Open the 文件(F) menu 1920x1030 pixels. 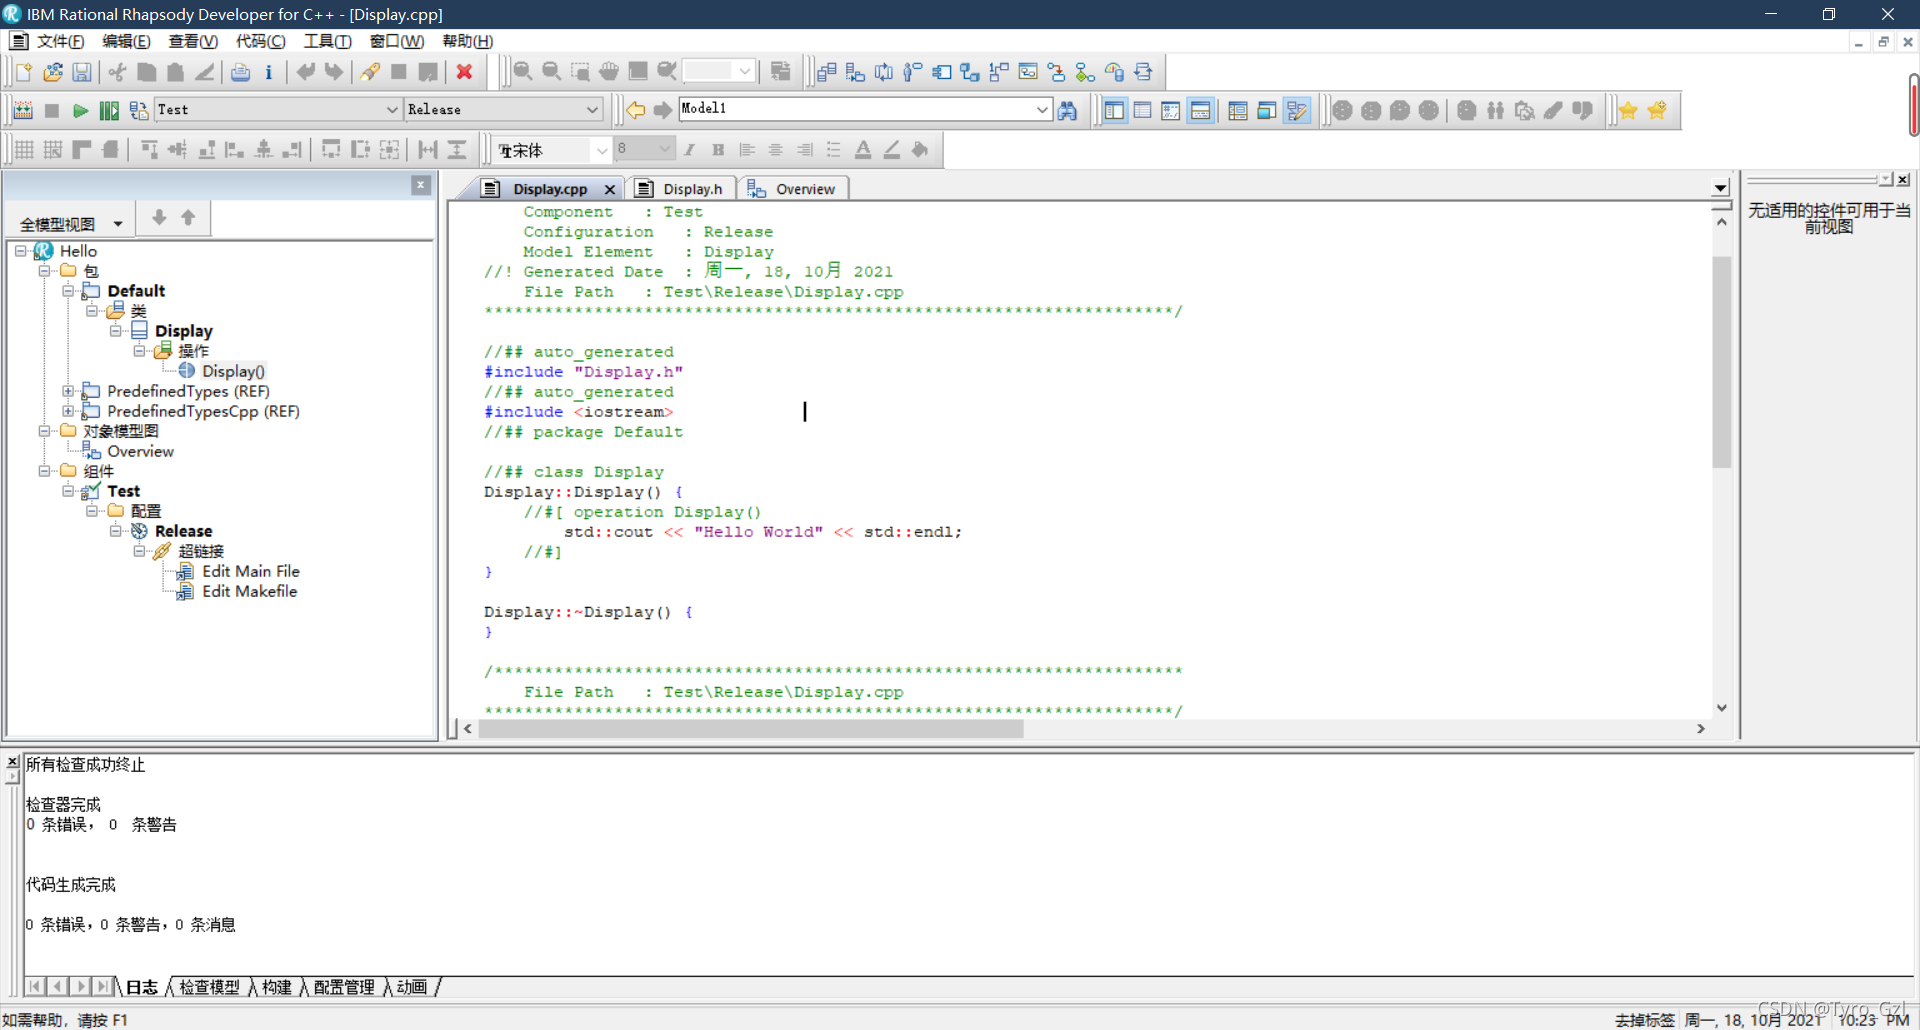click(x=60, y=41)
